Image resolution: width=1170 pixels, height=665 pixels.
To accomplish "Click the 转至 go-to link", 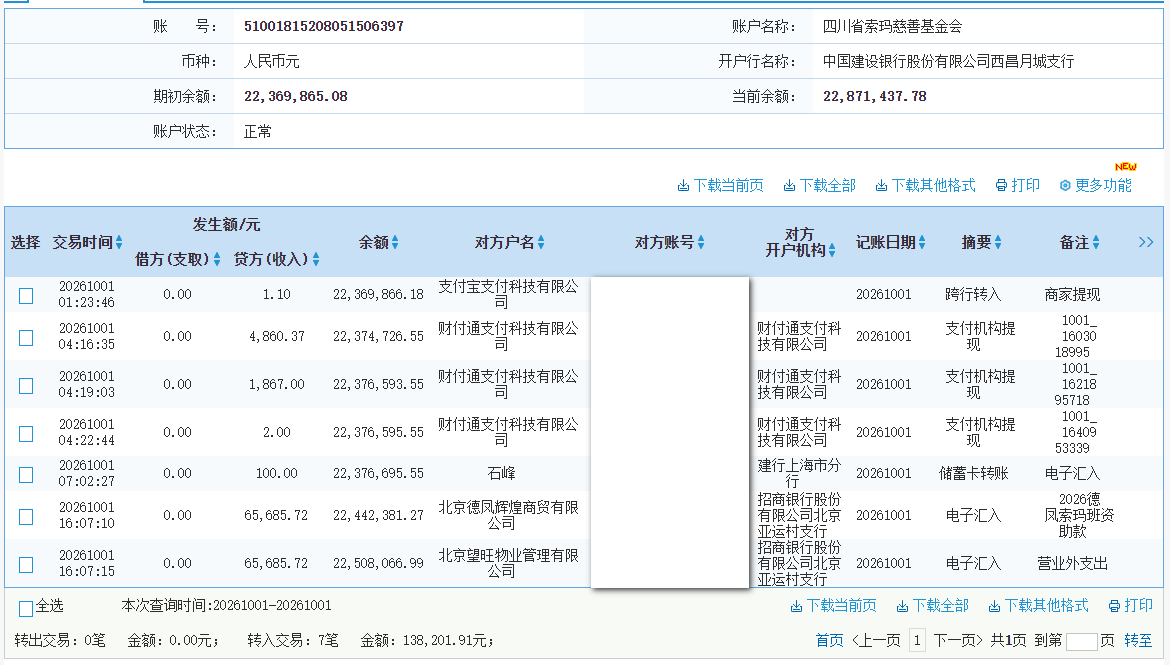I will point(1138,640).
